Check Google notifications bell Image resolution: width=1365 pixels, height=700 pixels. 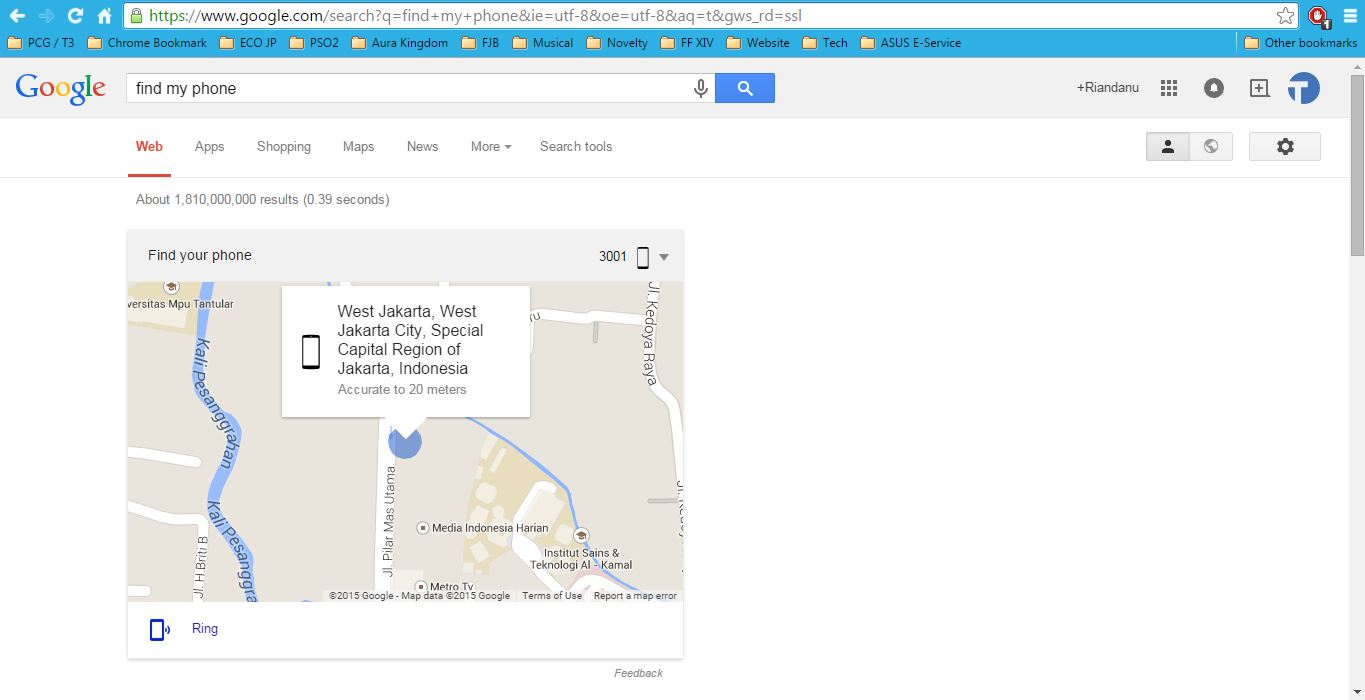(x=1213, y=88)
